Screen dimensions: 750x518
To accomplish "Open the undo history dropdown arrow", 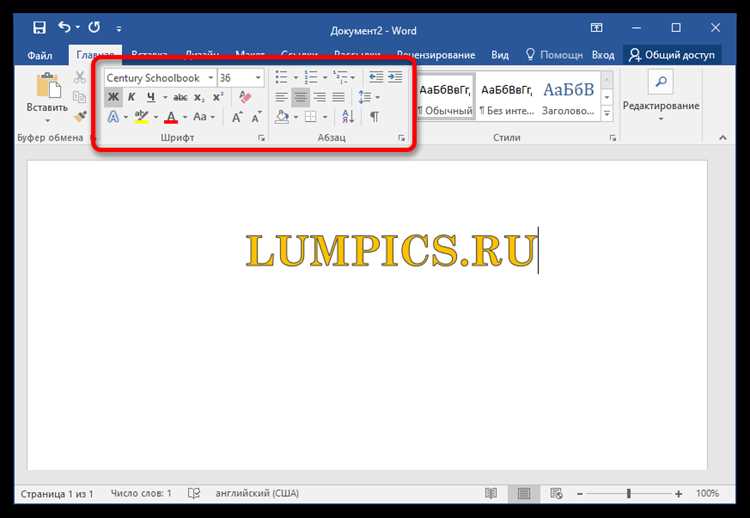I will click(x=77, y=28).
